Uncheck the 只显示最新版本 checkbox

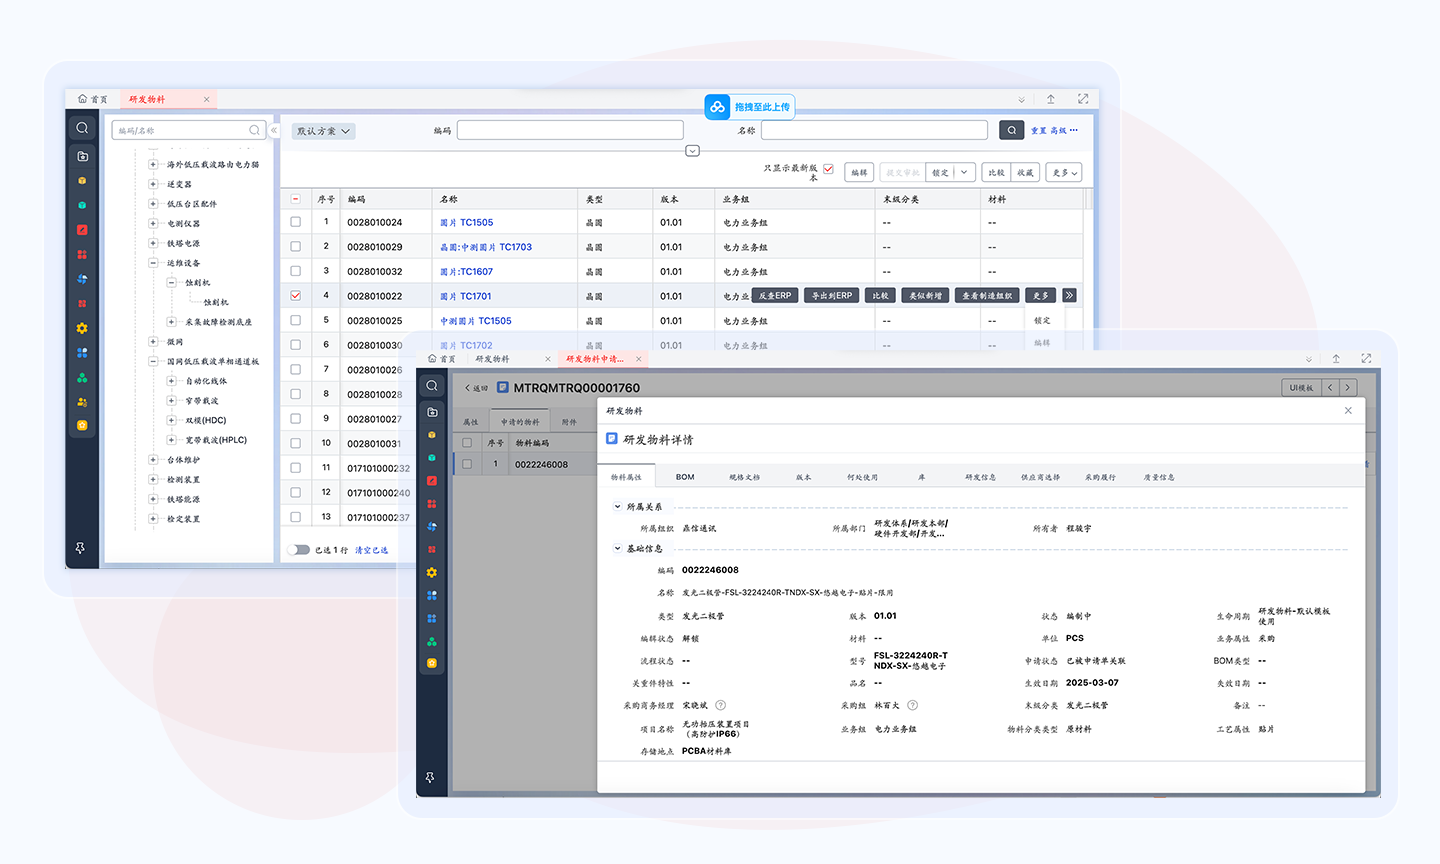pos(828,169)
